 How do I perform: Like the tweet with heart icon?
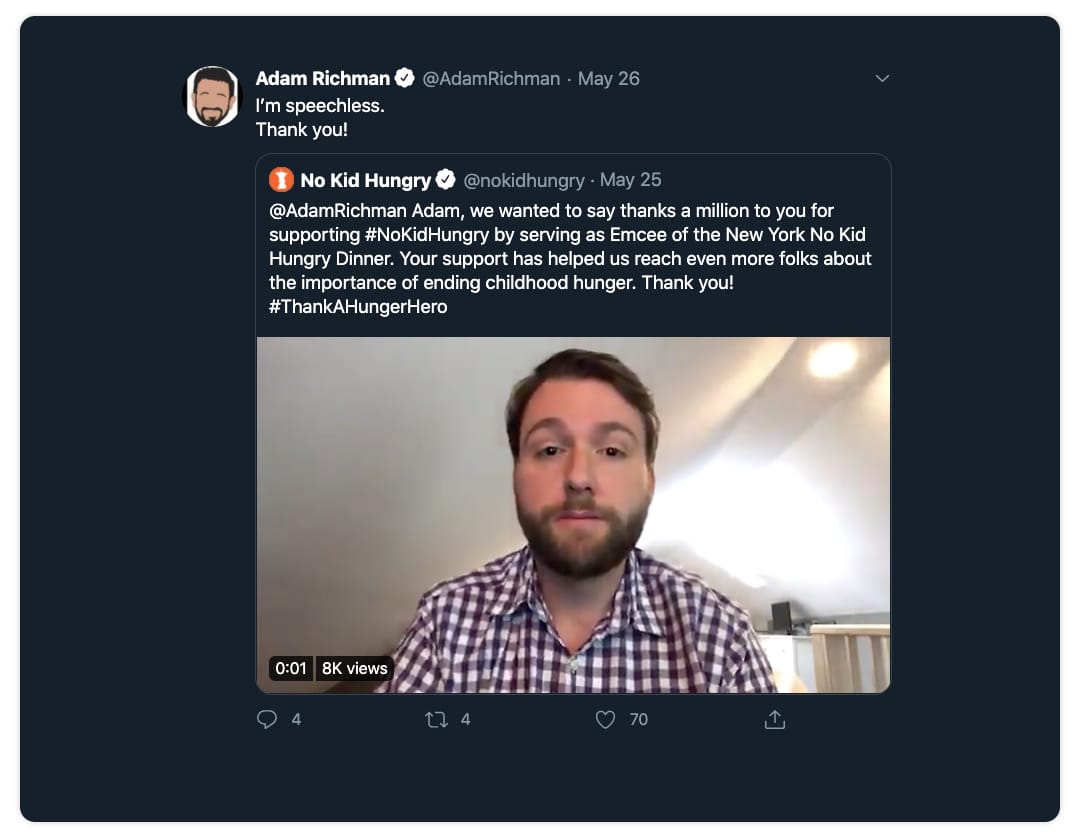pos(605,720)
